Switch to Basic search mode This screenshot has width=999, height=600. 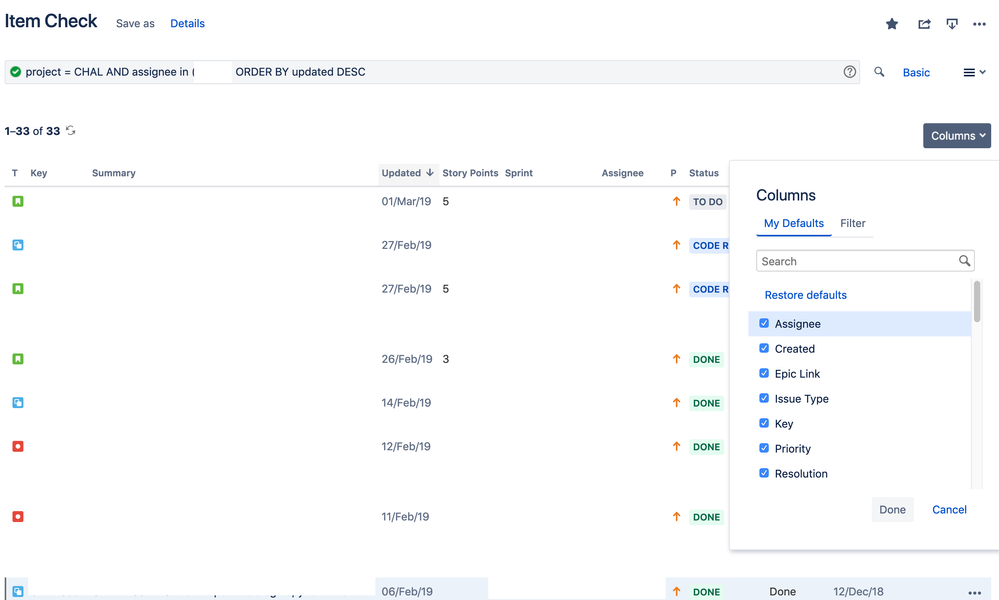pyautogui.click(x=916, y=73)
